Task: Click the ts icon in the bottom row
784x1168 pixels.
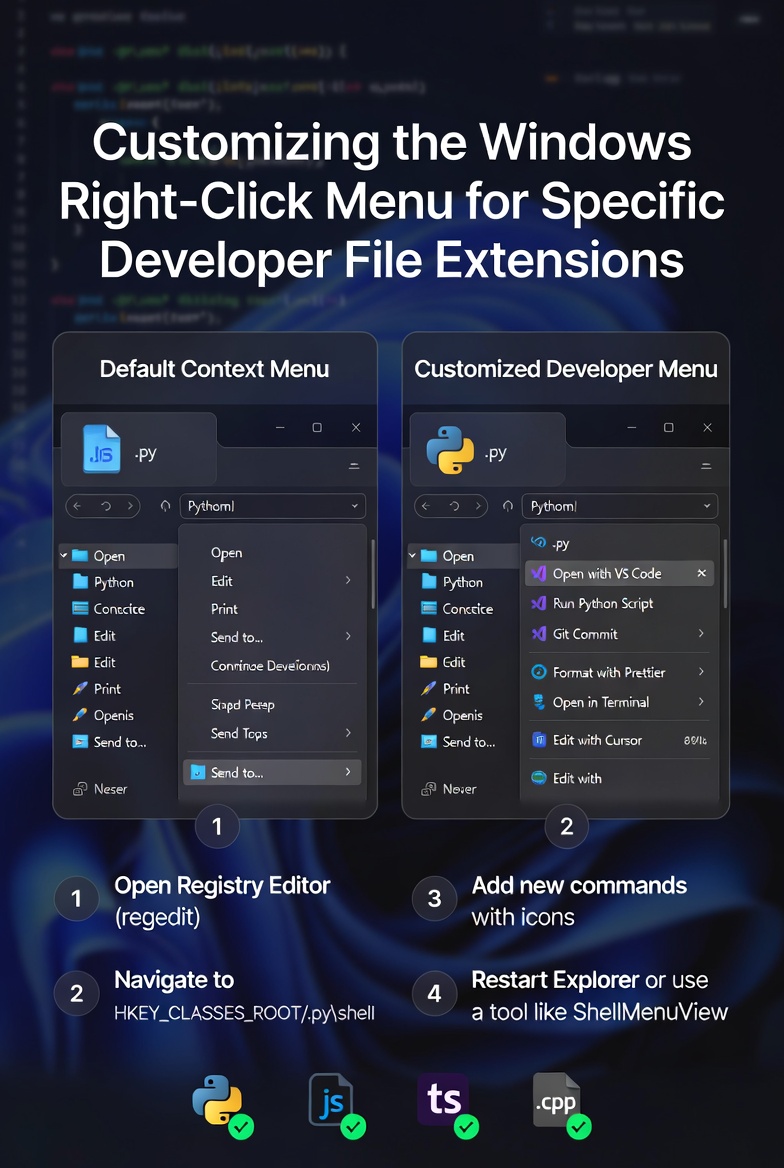Action: pos(443,1099)
